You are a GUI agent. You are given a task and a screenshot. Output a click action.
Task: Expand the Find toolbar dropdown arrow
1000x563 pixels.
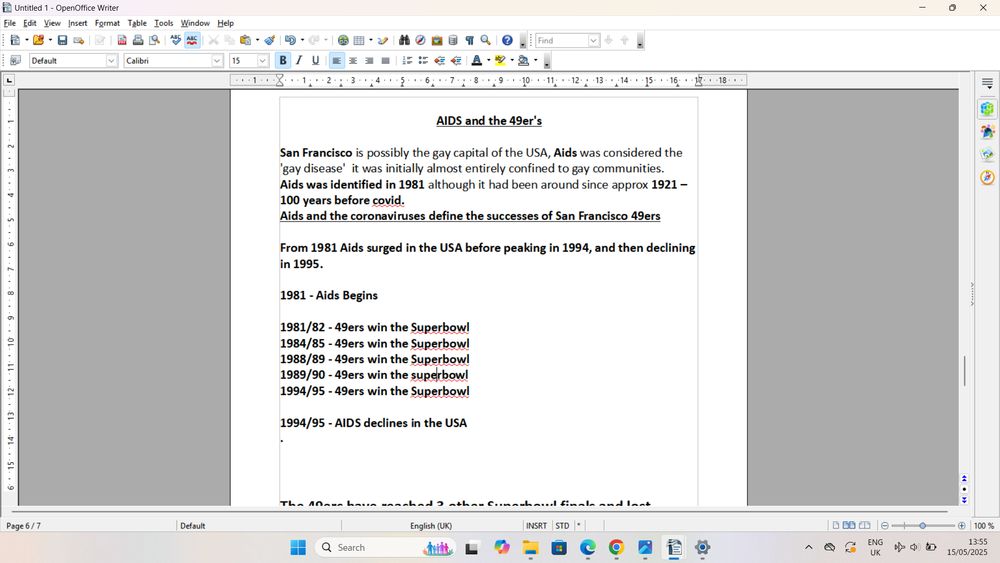593,40
